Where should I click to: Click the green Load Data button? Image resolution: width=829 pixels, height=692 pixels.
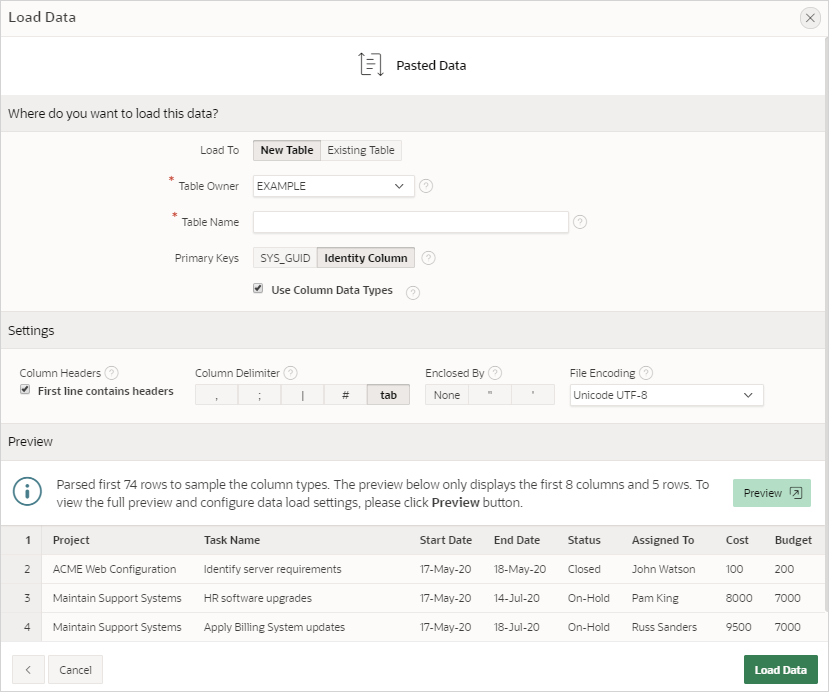[780, 670]
